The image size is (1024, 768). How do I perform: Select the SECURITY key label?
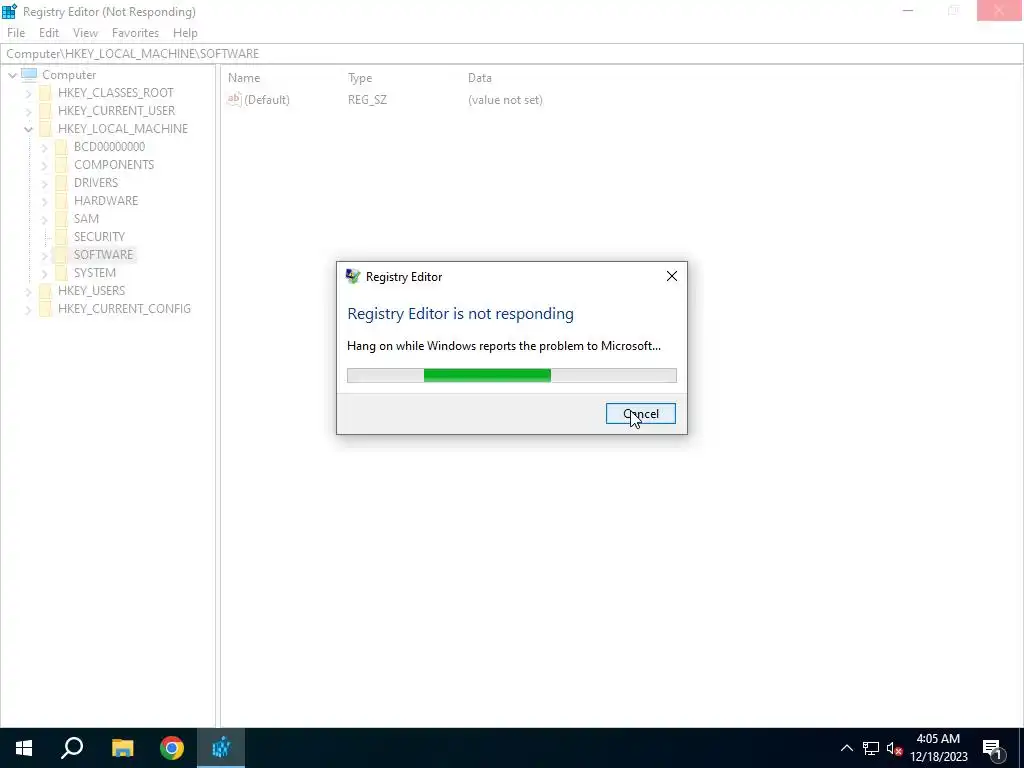[x=99, y=236]
